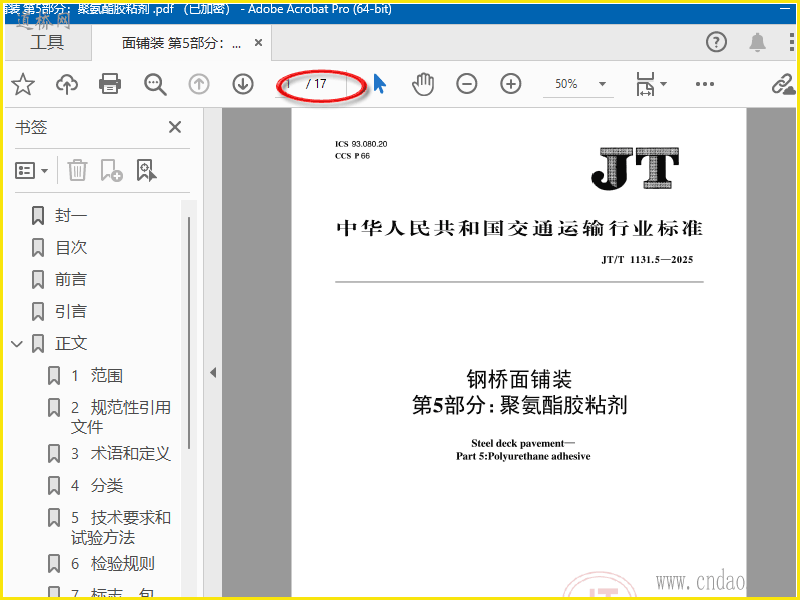Open the 前言 bookmark
Image resolution: width=800 pixels, height=600 pixels.
point(71,280)
